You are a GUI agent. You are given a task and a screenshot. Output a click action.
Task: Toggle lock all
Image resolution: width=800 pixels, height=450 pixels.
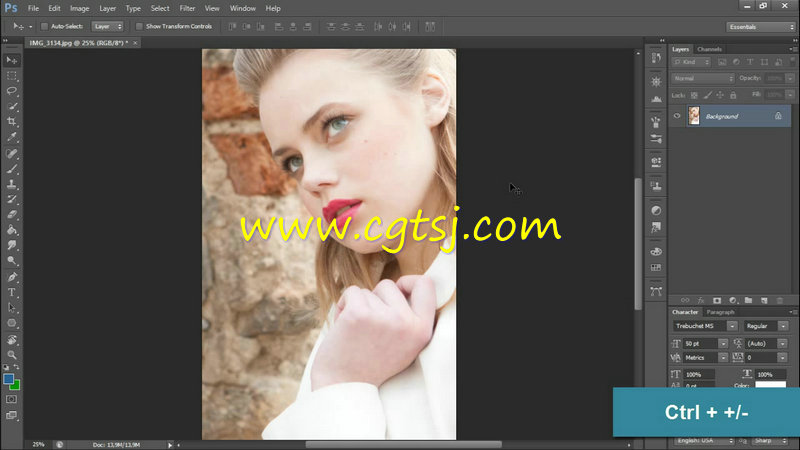click(x=733, y=95)
